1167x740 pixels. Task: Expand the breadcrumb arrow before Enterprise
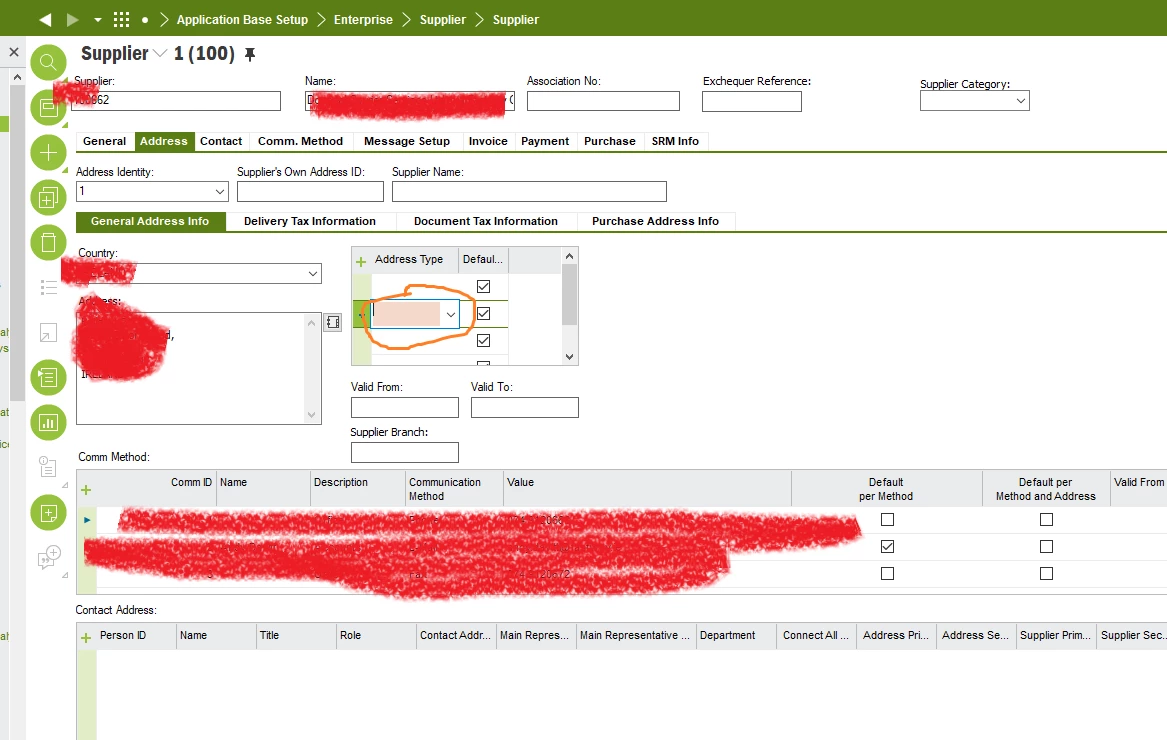(322, 19)
